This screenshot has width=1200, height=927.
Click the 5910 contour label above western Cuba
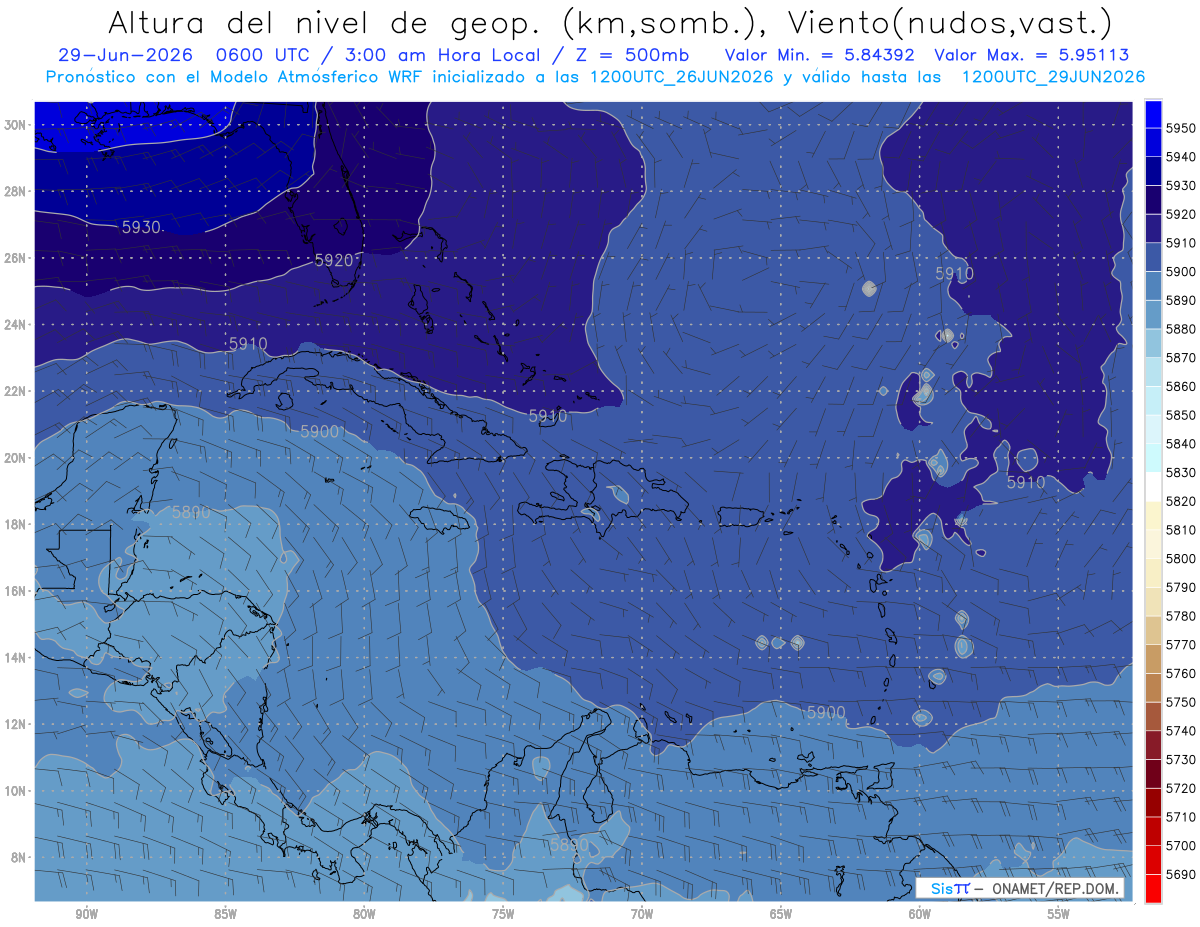pos(248,344)
